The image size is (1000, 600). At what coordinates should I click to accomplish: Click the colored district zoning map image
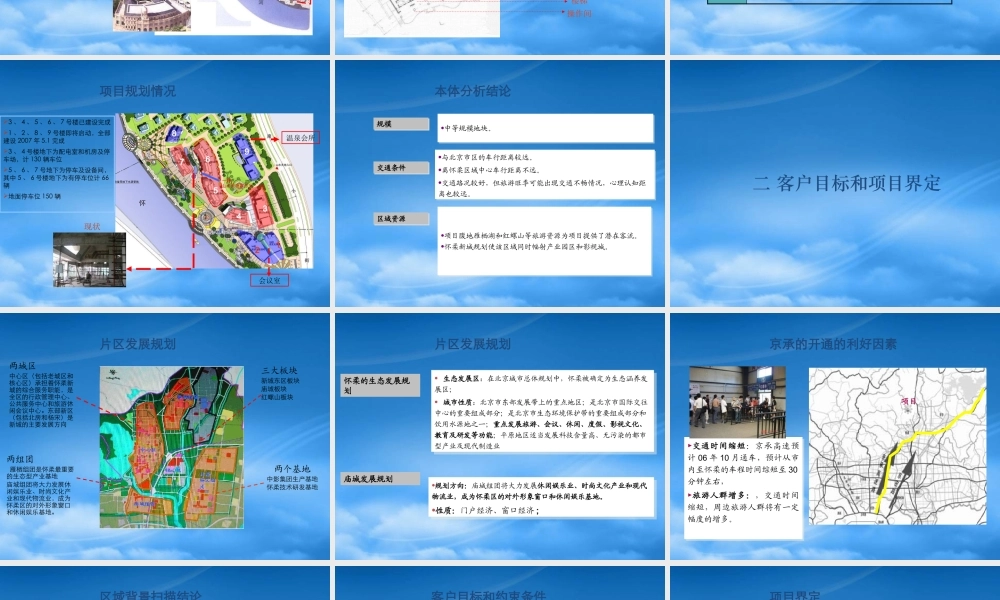pyautogui.click(x=172, y=447)
